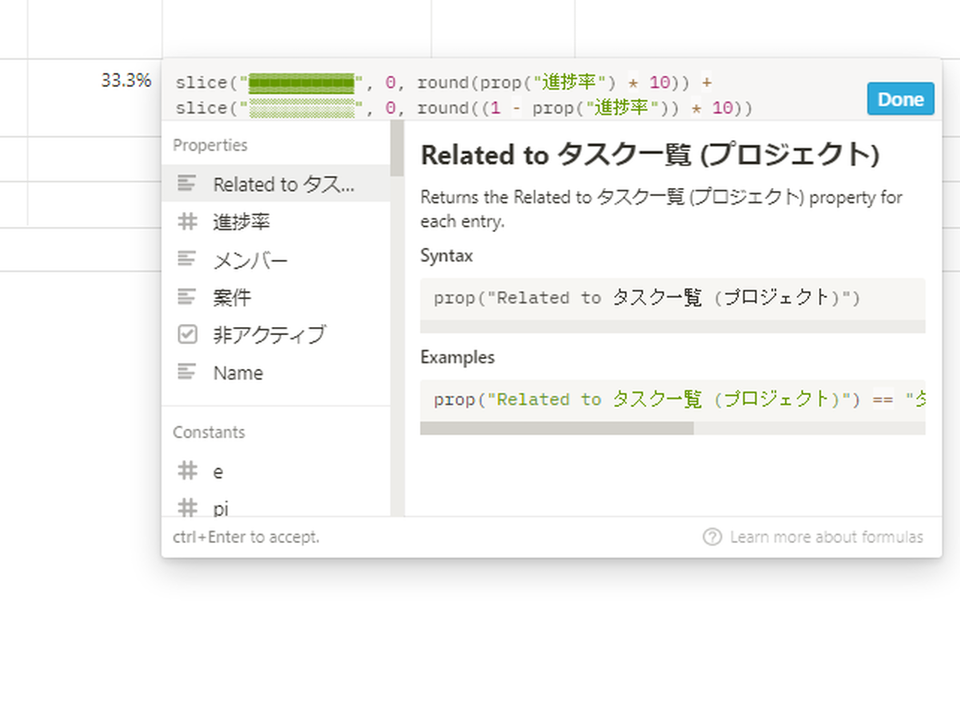Click the text icon beside Related to タス...

click(x=187, y=183)
